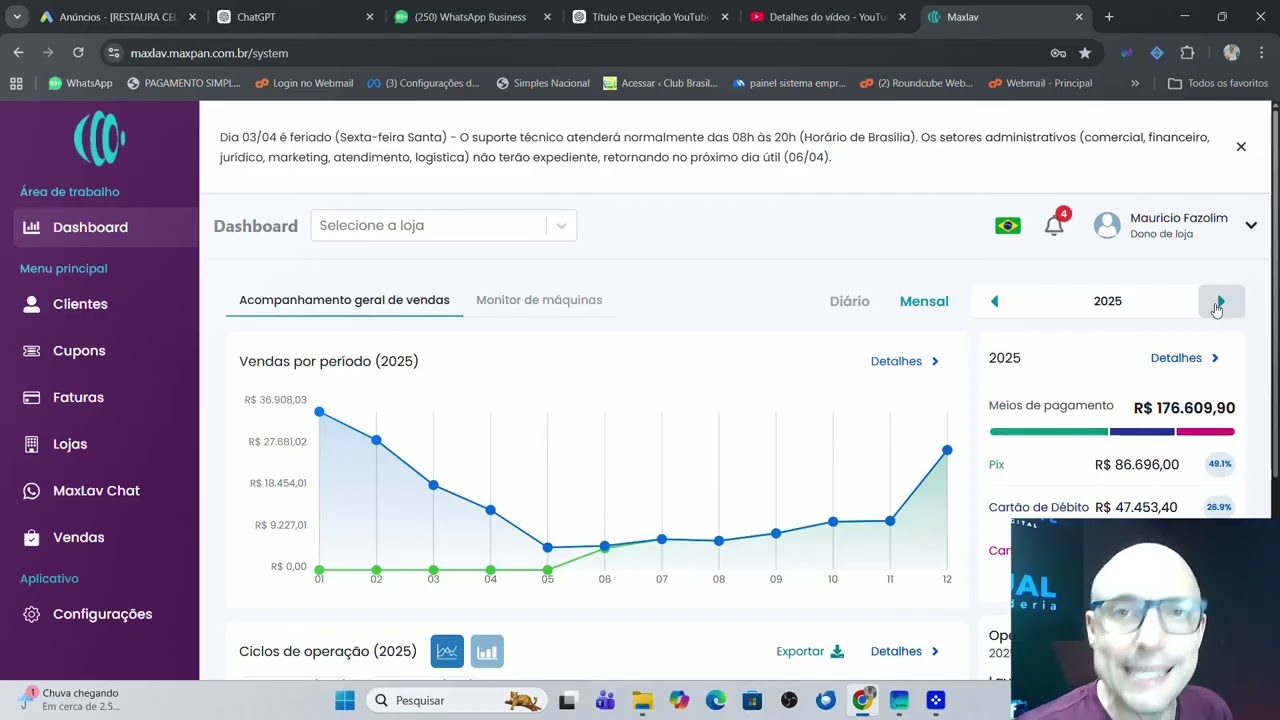The image size is (1280, 720).
Task: Click the green Pix payment bar segment
Action: pos(1048,432)
